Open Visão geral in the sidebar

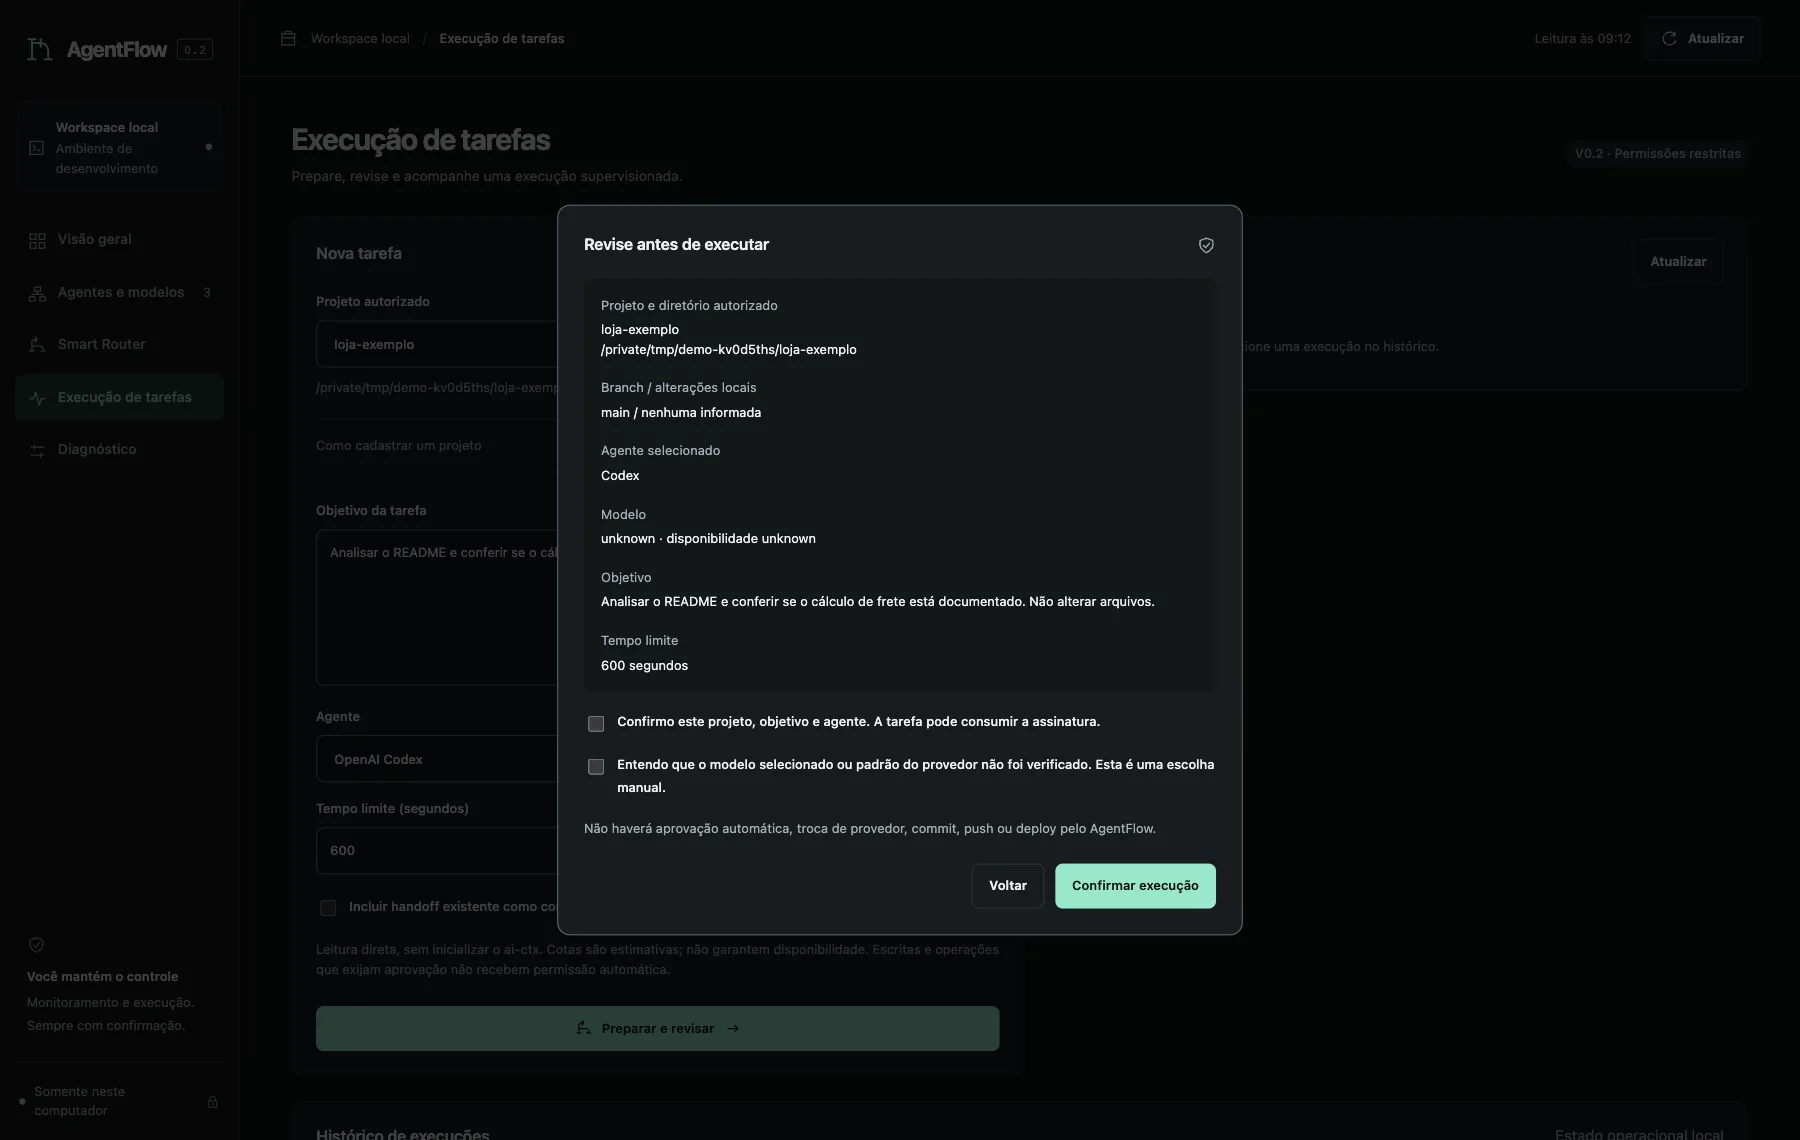[119, 240]
